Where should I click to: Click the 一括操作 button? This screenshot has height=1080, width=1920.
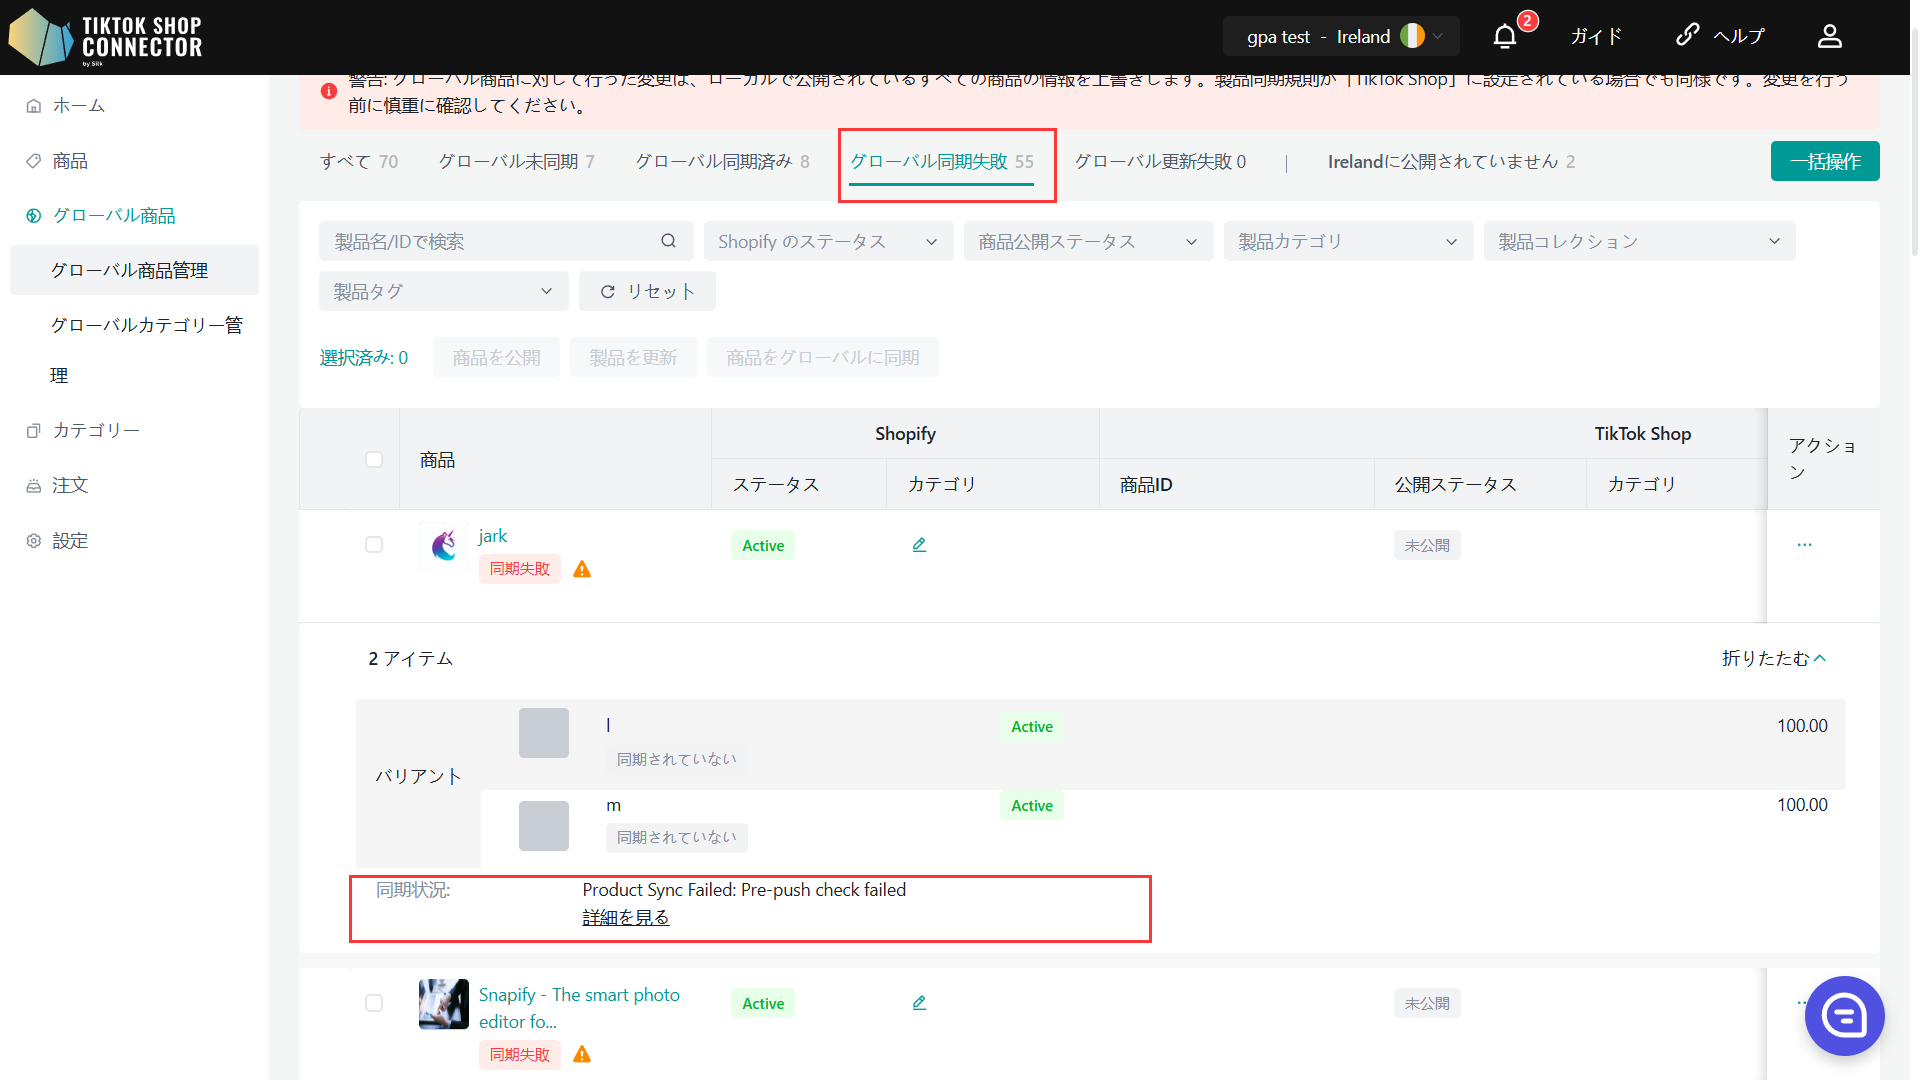point(1825,161)
